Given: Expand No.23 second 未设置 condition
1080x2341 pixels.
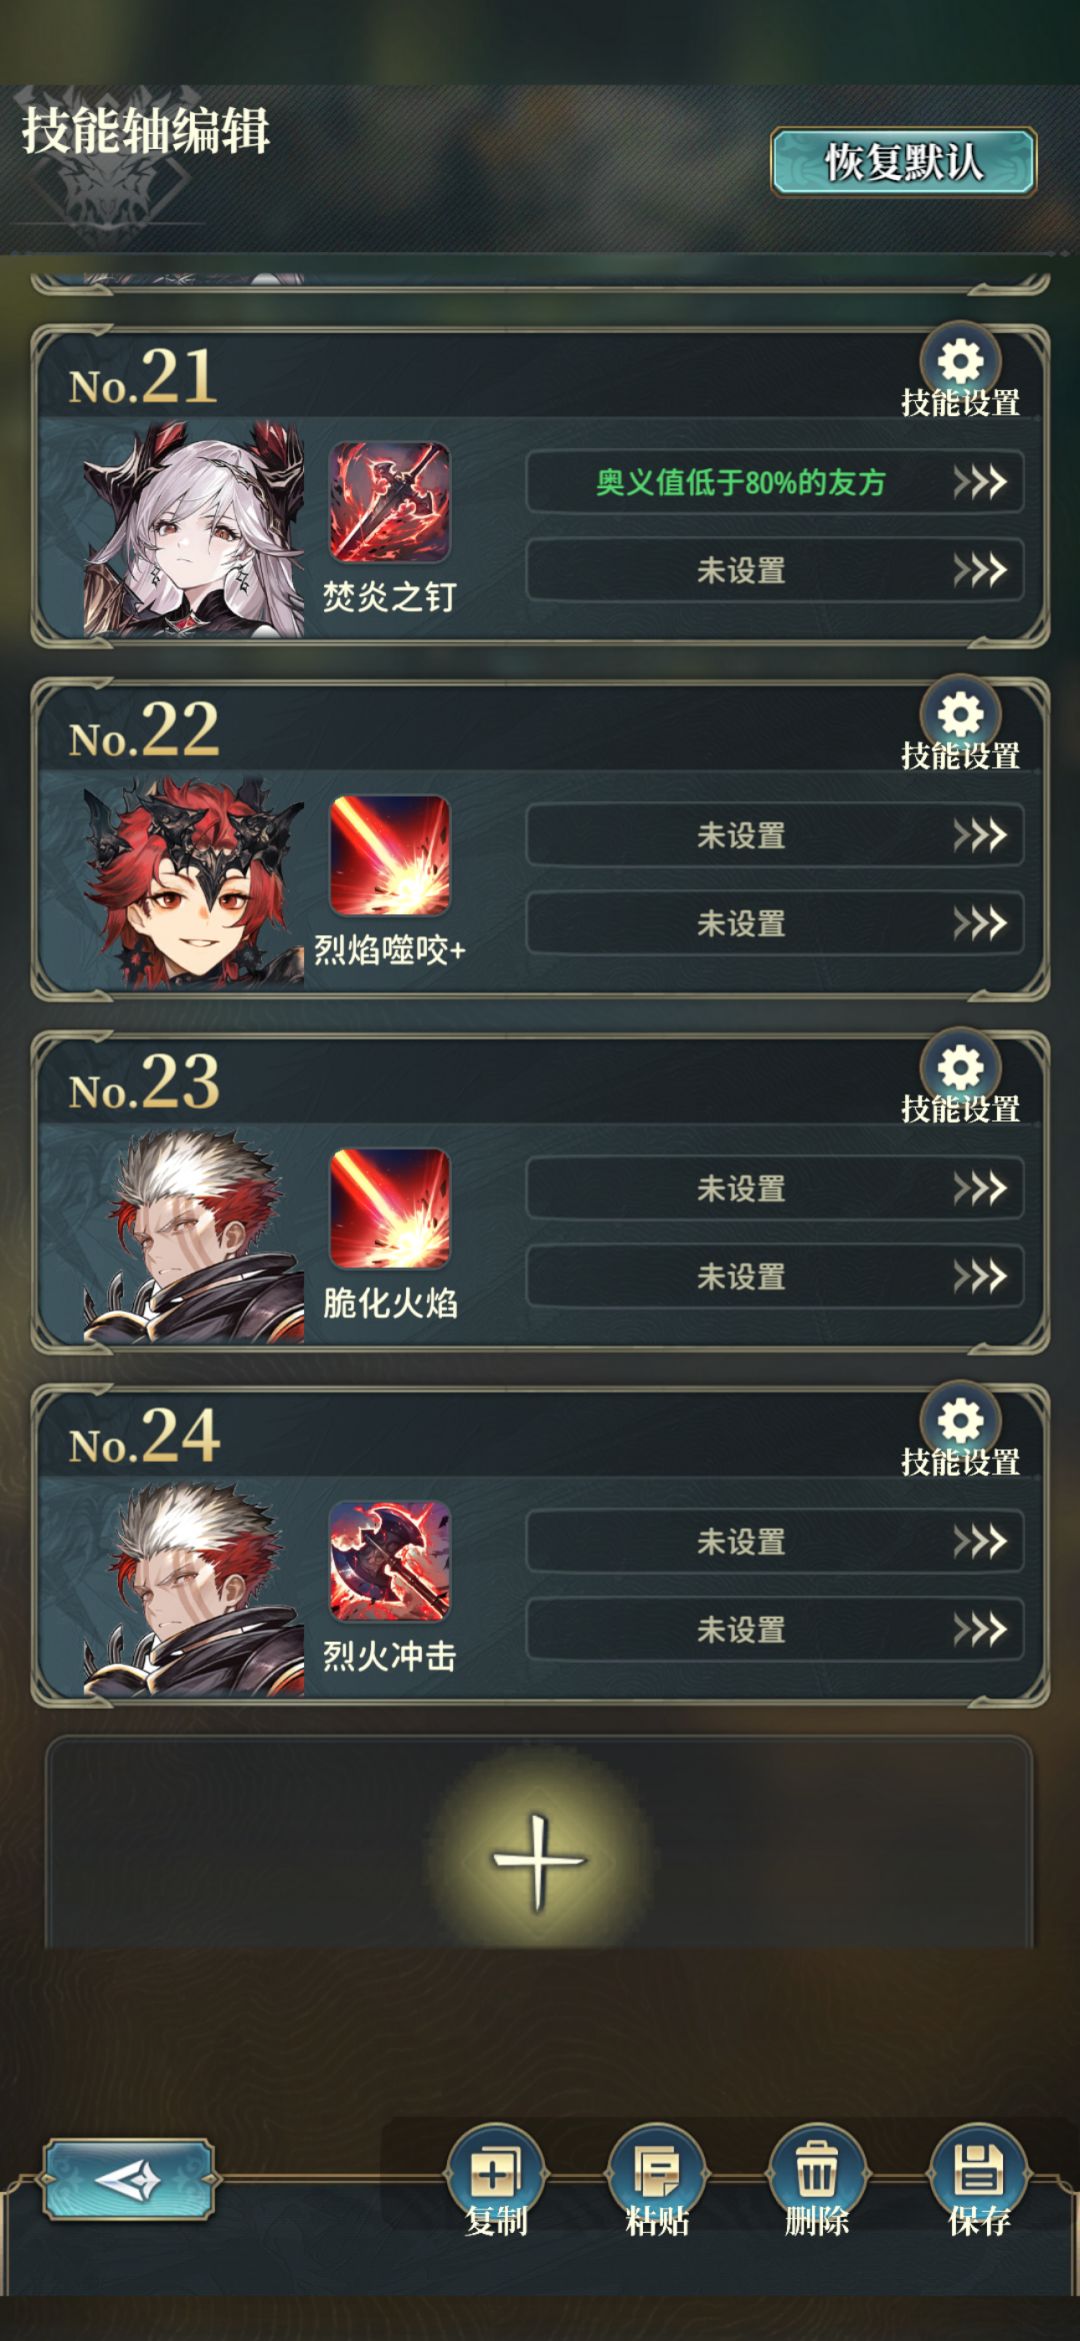Looking at the screenshot, I should click(x=775, y=1276).
